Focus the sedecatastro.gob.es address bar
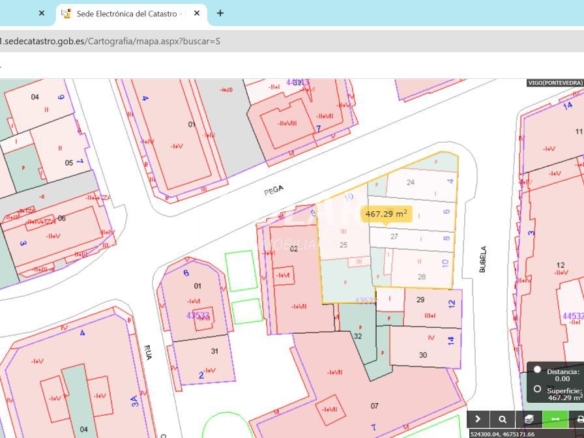 [x=292, y=41]
